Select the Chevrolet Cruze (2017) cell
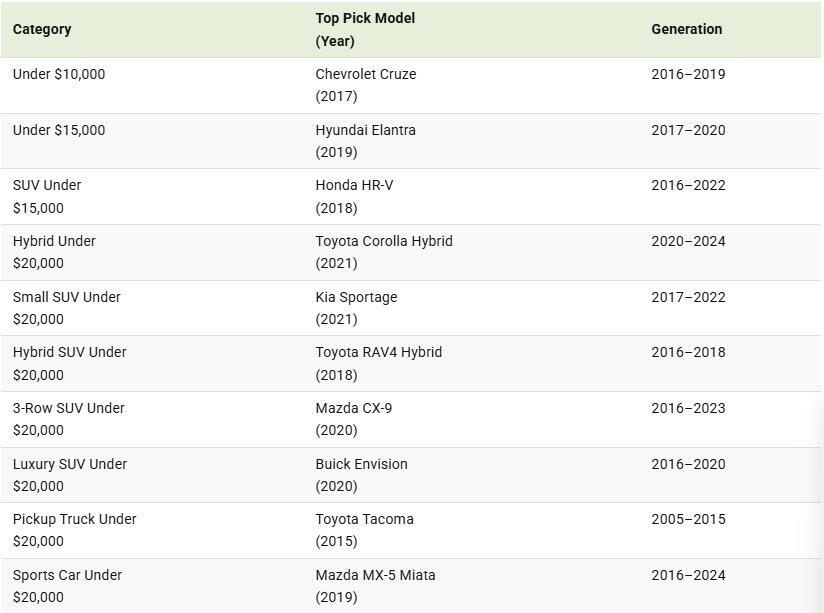This screenshot has height=613, width=824. (365, 85)
